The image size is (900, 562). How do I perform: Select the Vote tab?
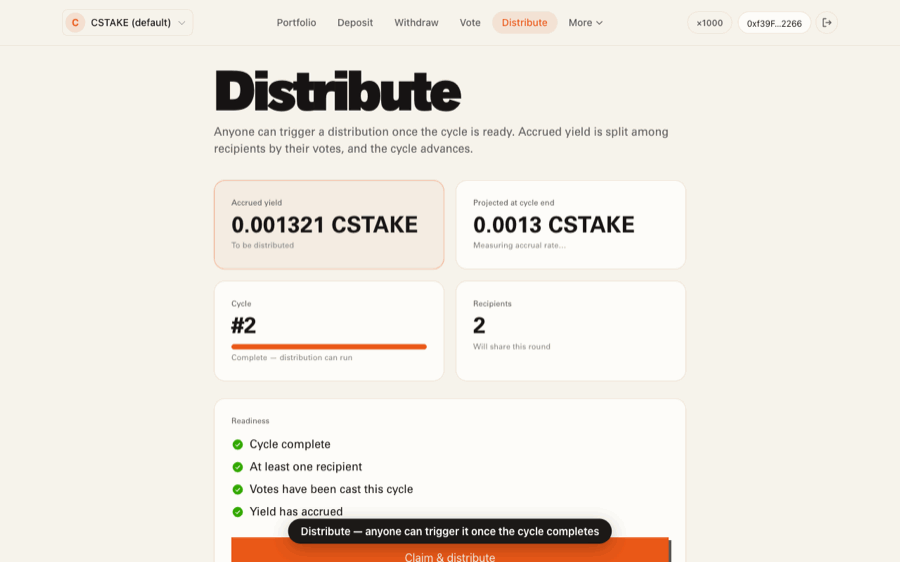click(470, 23)
